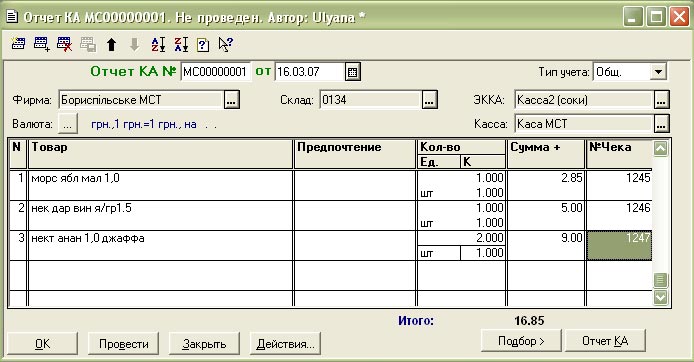Screen dimensions: 694x362
Task: Click the add row icon with plus
Action: pos(42,44)
